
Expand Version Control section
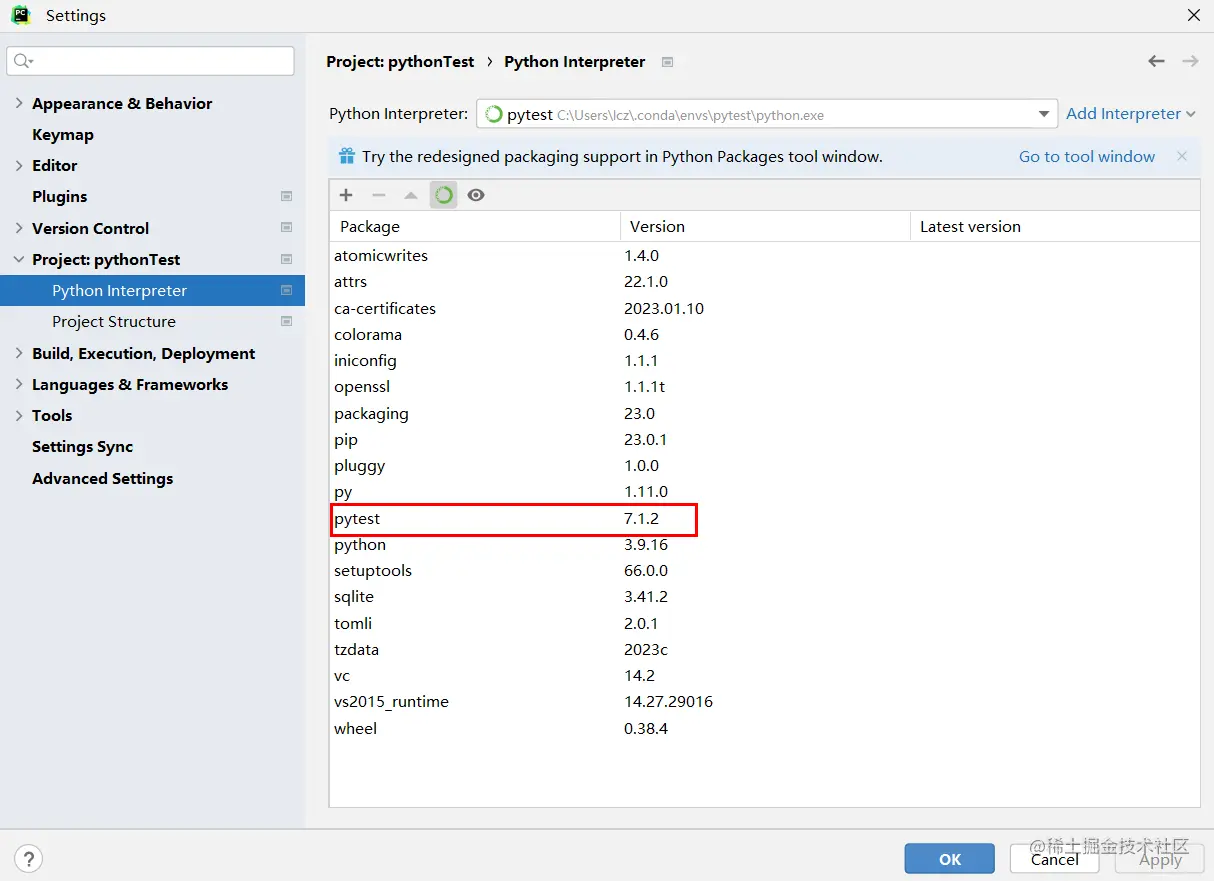(19, 228)
